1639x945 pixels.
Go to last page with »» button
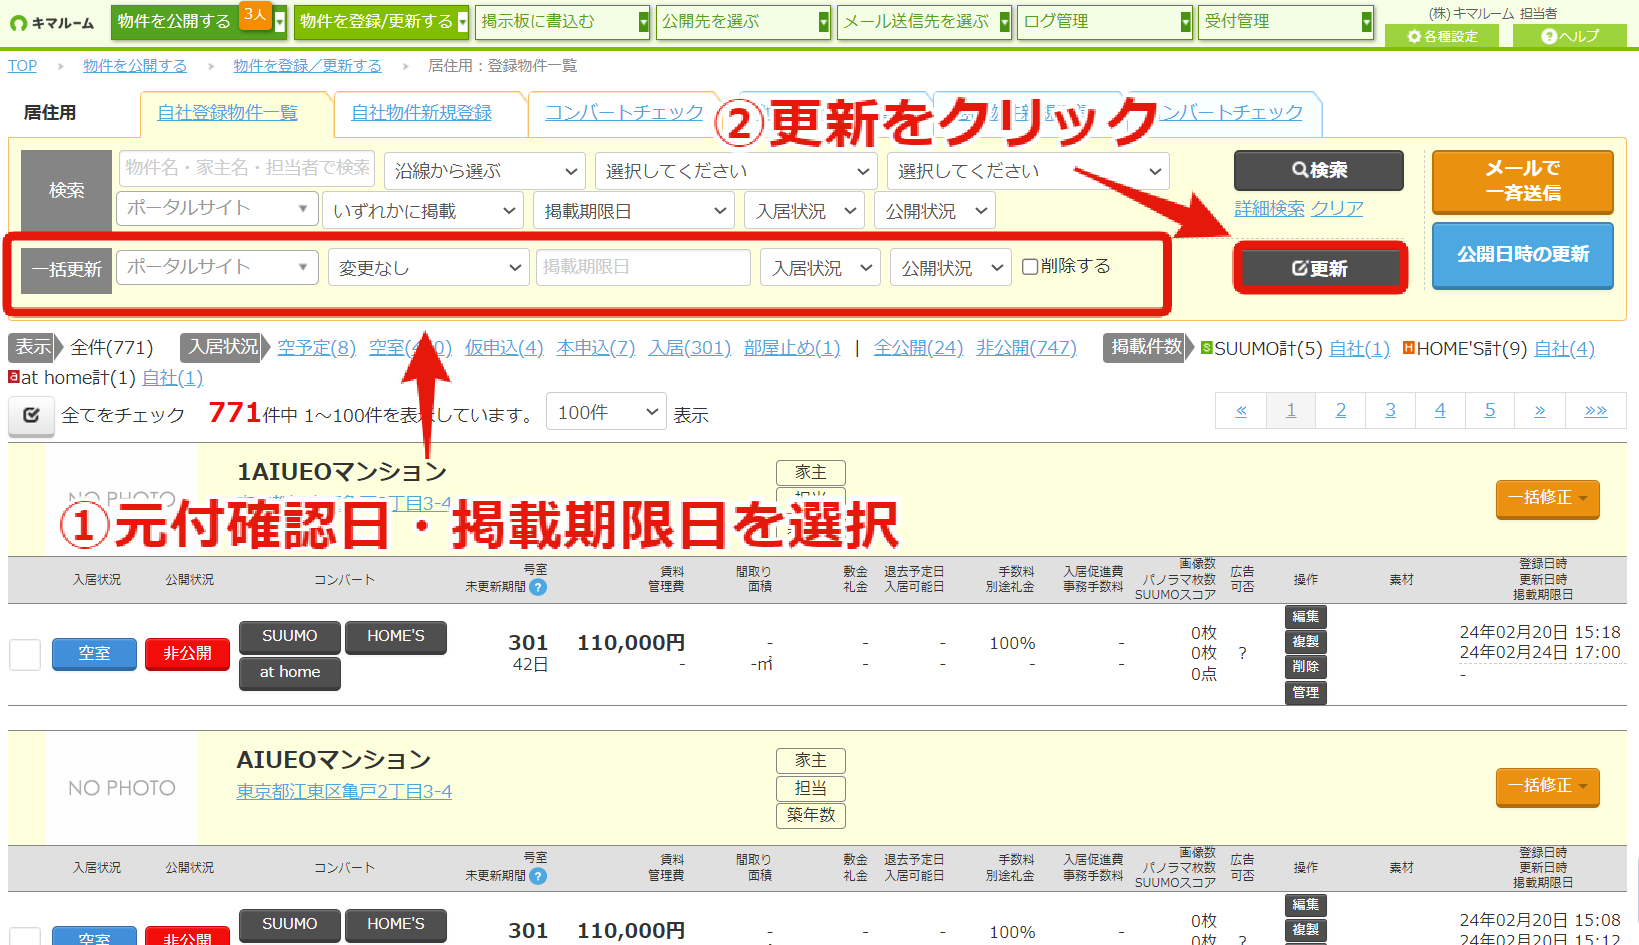coord(1595,410)
